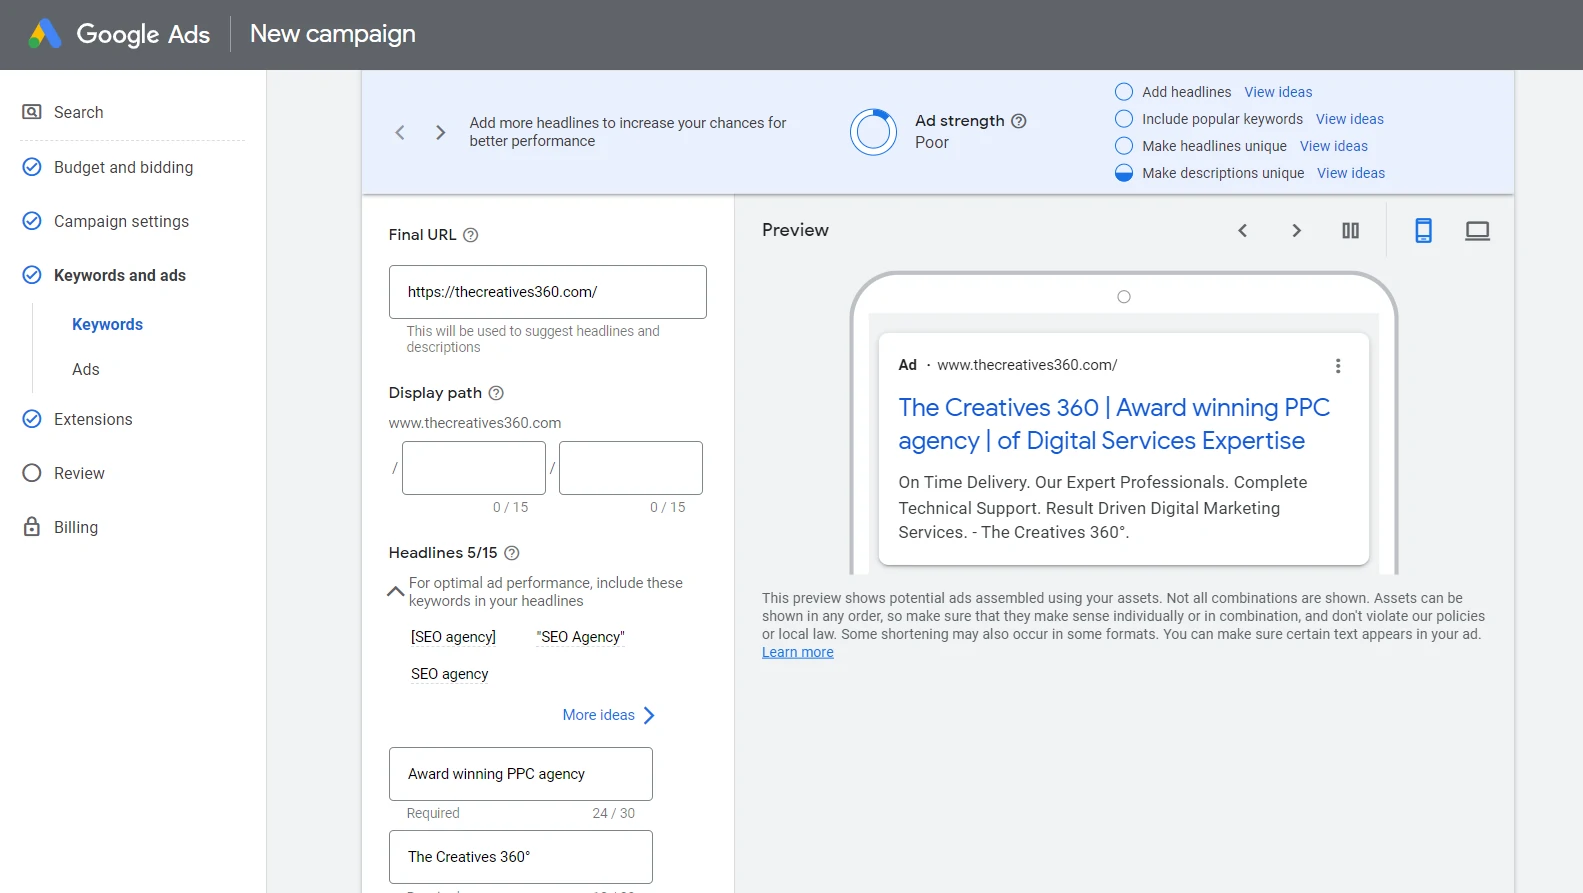Click the Final URL input field
1583x893 pixels.
pos(547,292)
